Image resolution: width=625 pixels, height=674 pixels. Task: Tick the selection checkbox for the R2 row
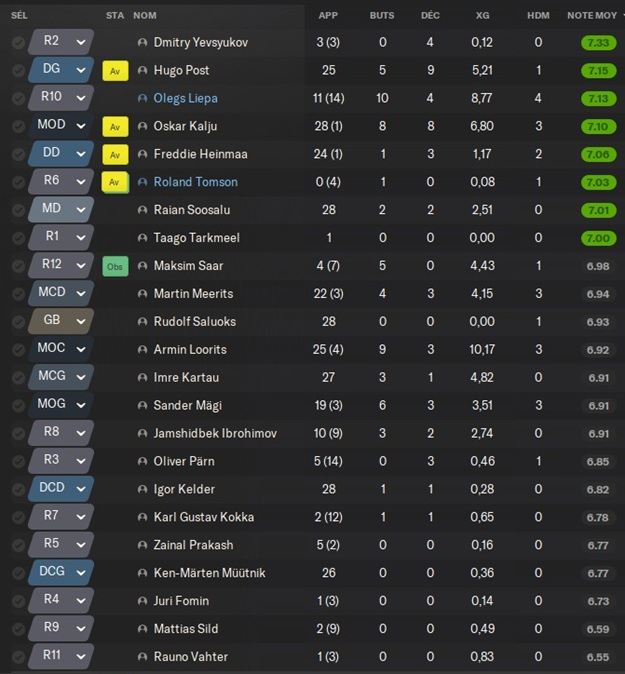[18, 43]
